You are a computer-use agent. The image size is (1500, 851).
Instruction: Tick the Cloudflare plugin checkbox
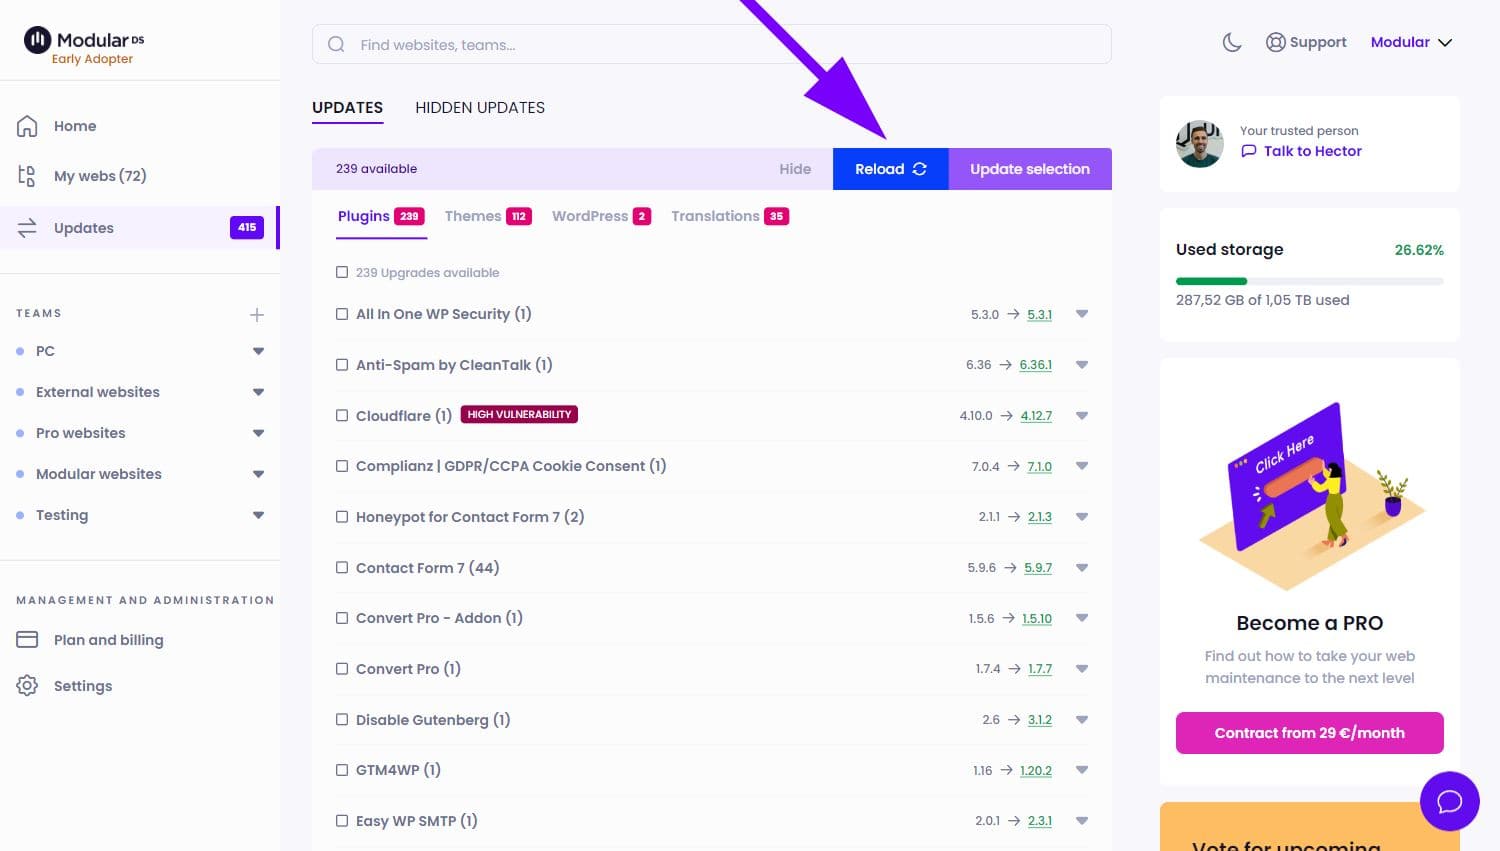[x=342, y=415]
